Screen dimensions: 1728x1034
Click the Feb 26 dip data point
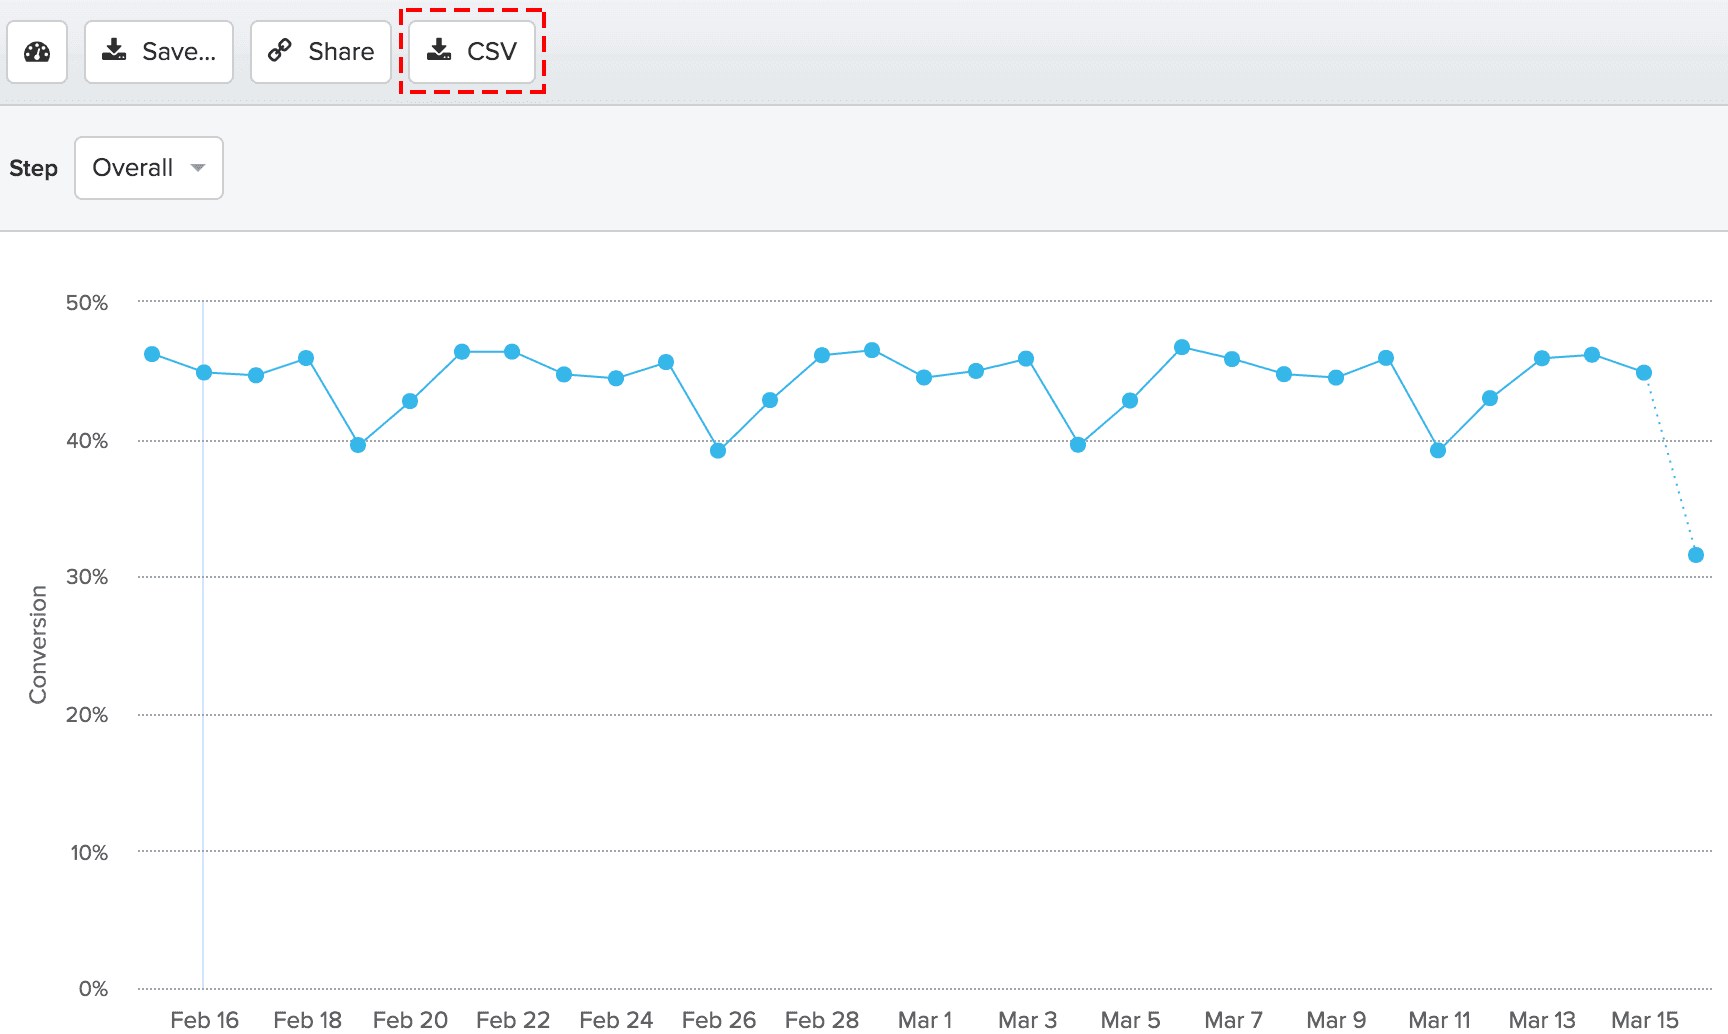718,450
